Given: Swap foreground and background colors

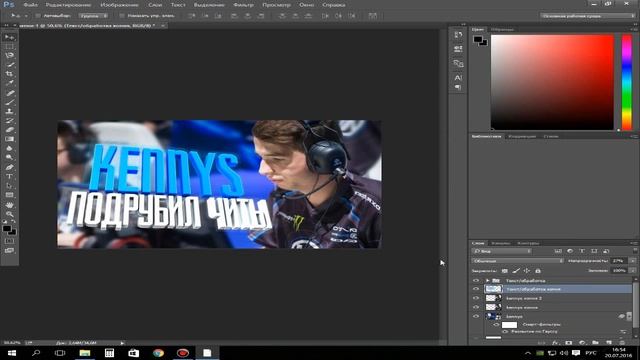Looking at the screenshot, I should tap(13, 222).
